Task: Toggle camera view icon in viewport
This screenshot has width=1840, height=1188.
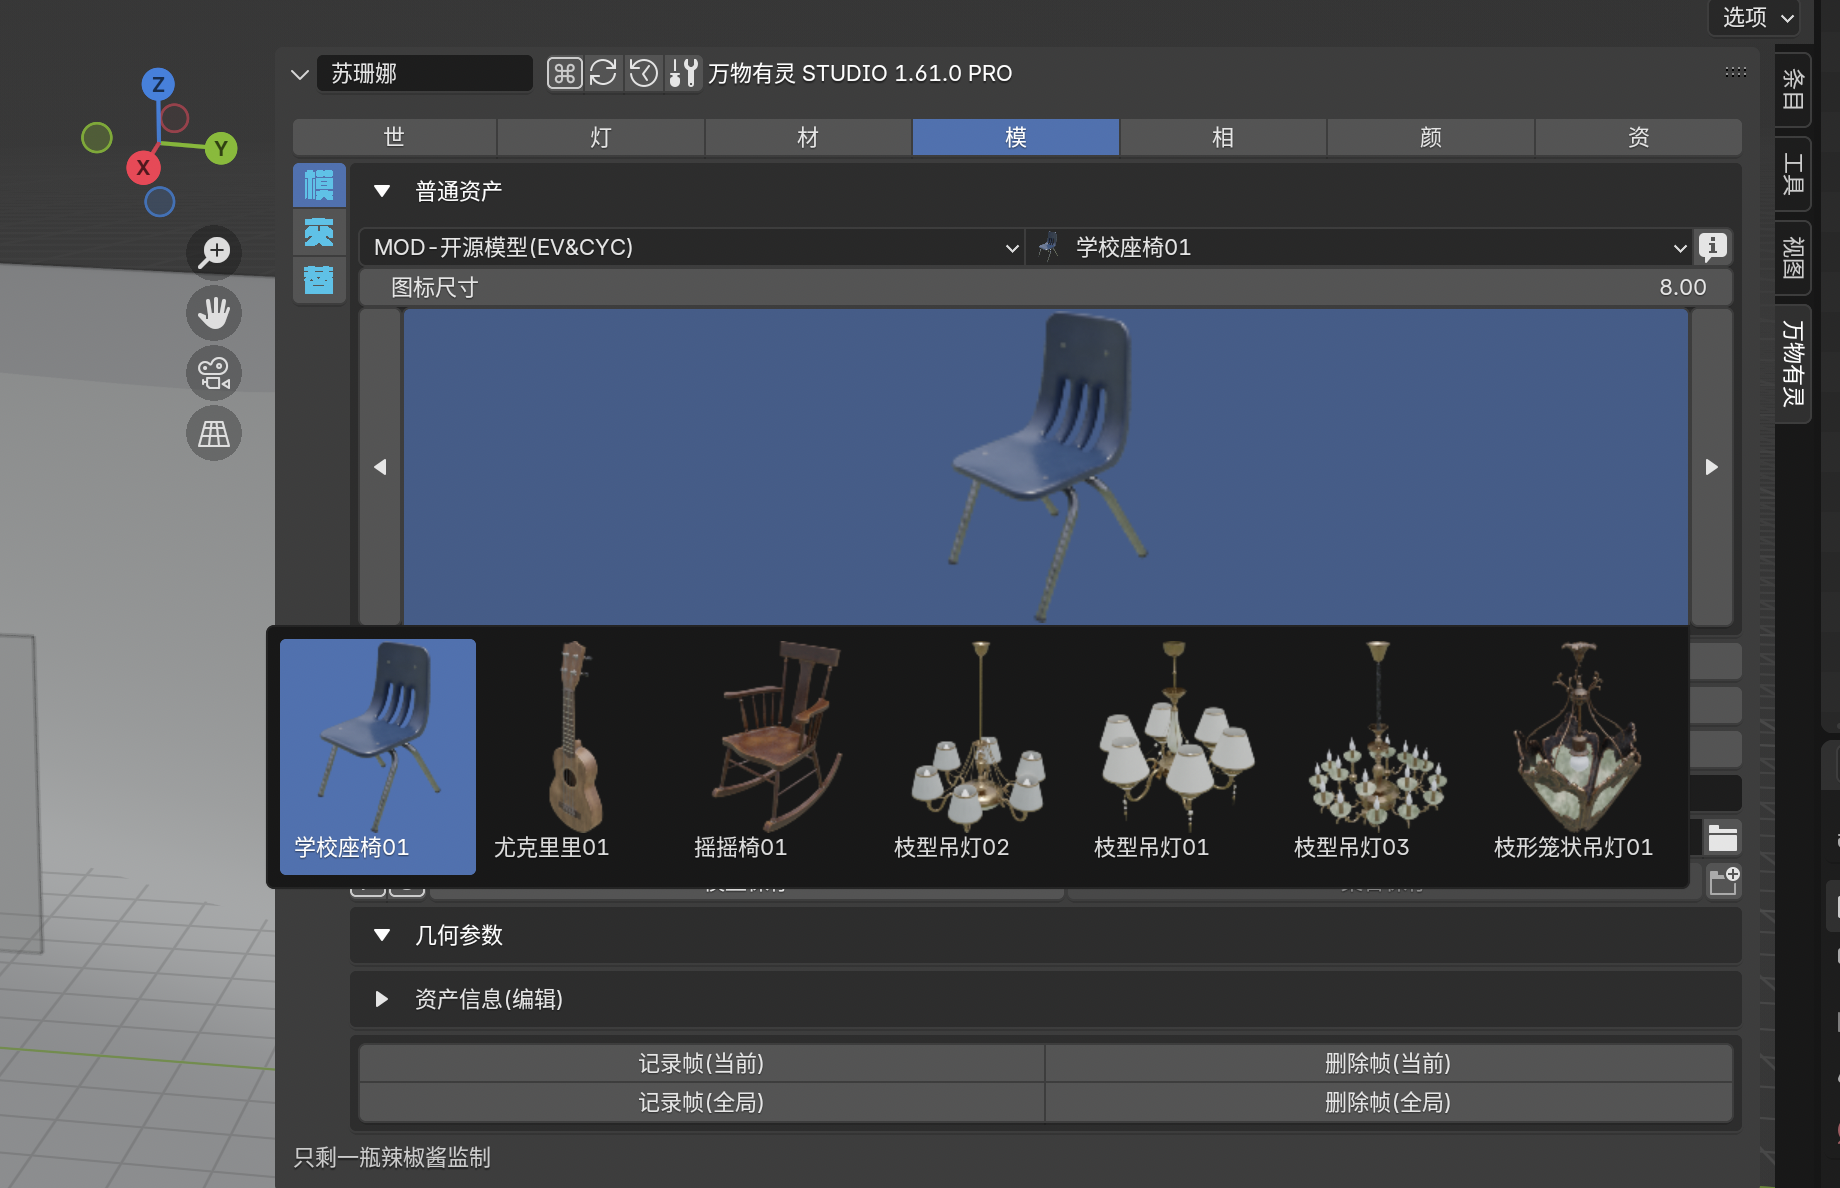Action: pos(214,373)
